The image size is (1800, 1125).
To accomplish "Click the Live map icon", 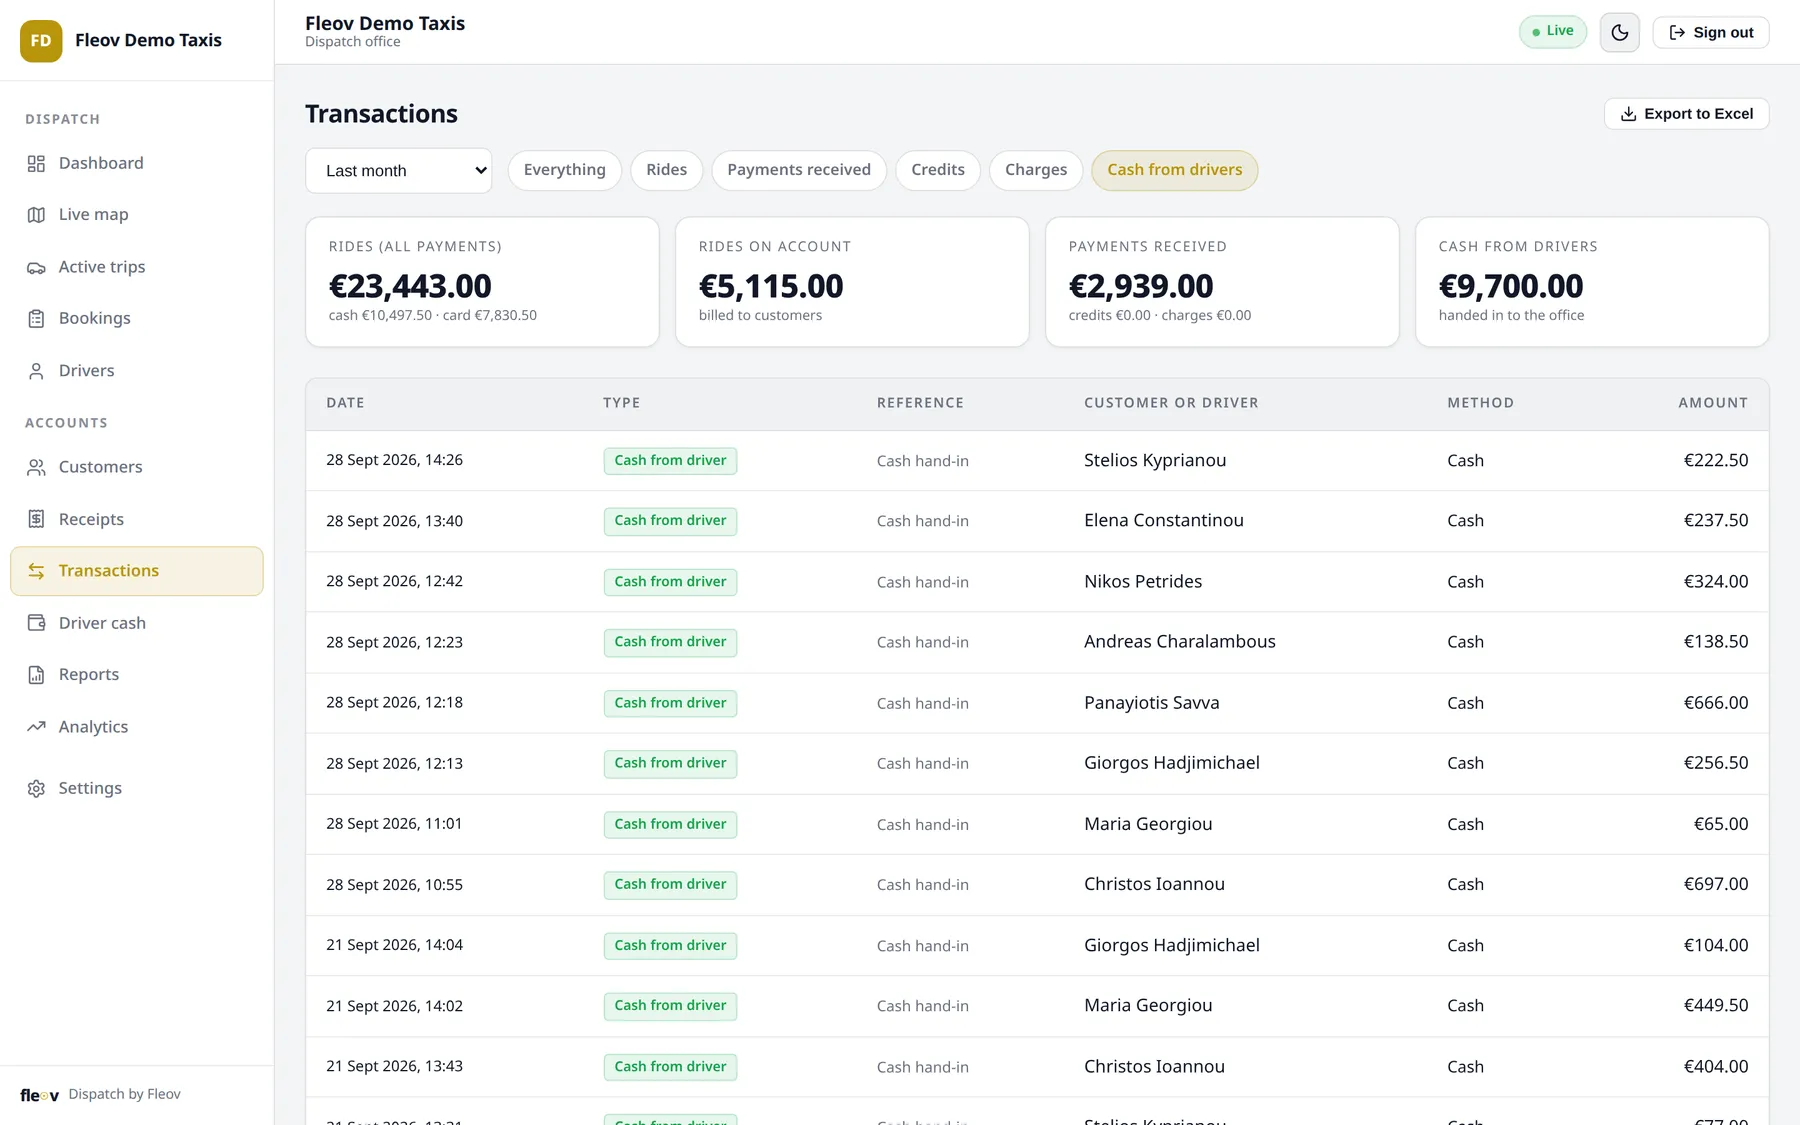I will (36, 215).
